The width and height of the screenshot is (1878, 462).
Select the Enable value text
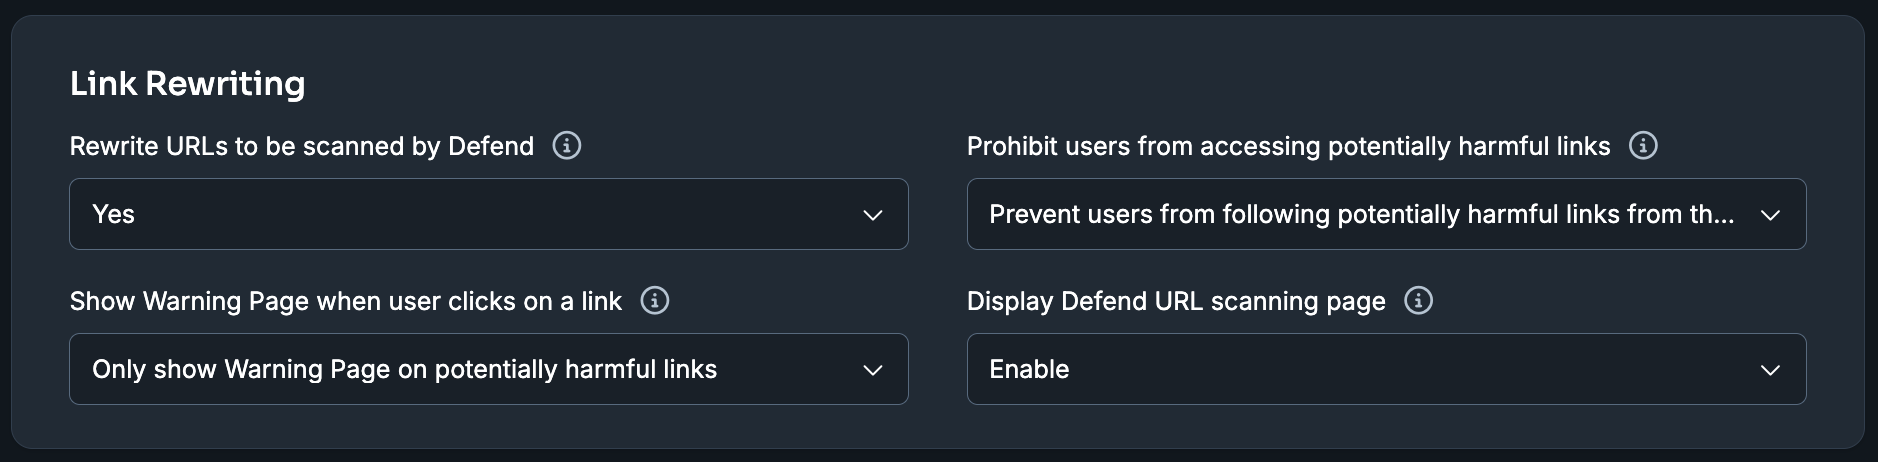tap(1029, 369)
